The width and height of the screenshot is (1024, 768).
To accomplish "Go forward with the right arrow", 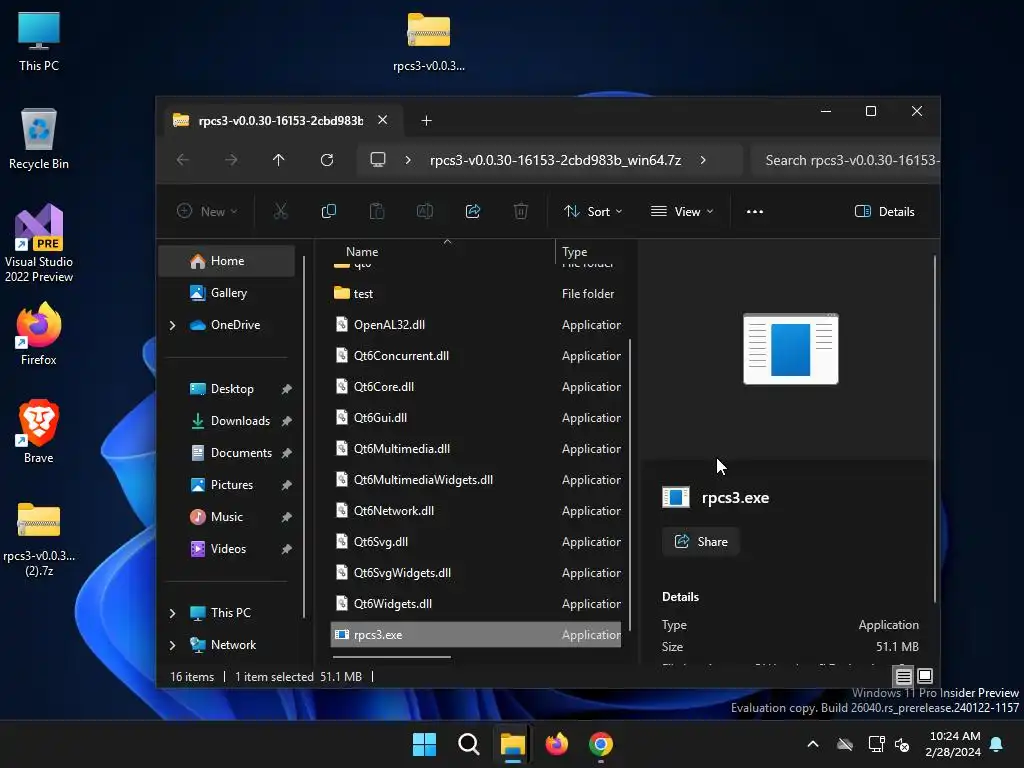I will [231, 160].
